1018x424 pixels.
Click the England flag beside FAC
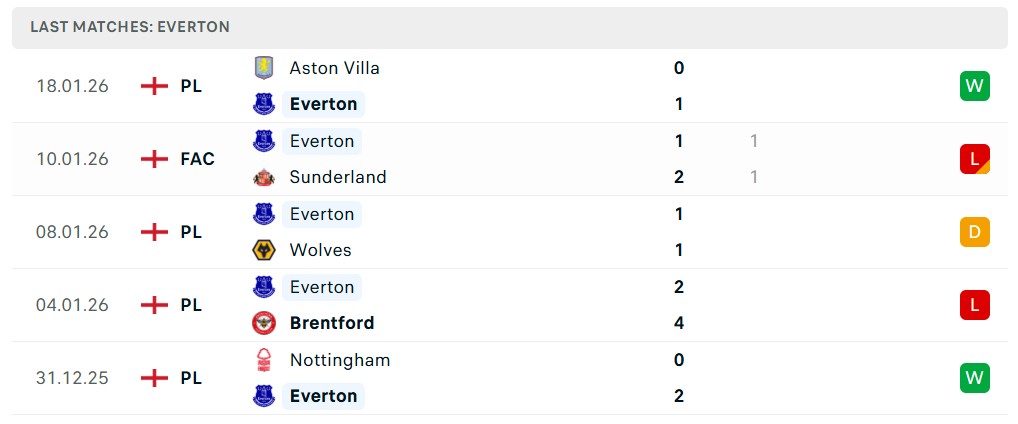tap(154, 159)
